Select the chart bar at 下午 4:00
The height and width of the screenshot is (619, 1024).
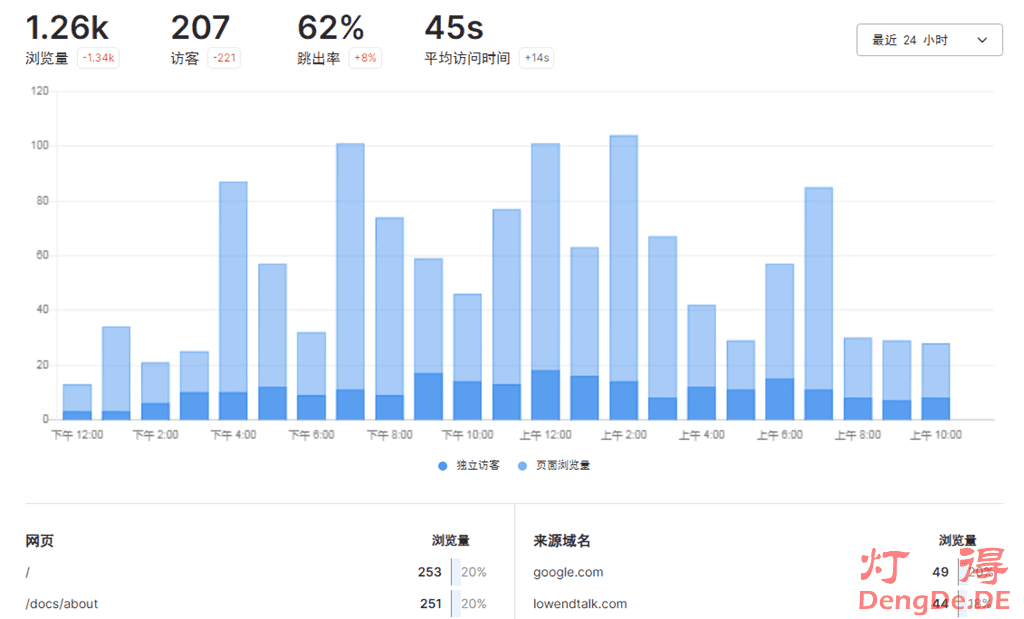(233, 300)
